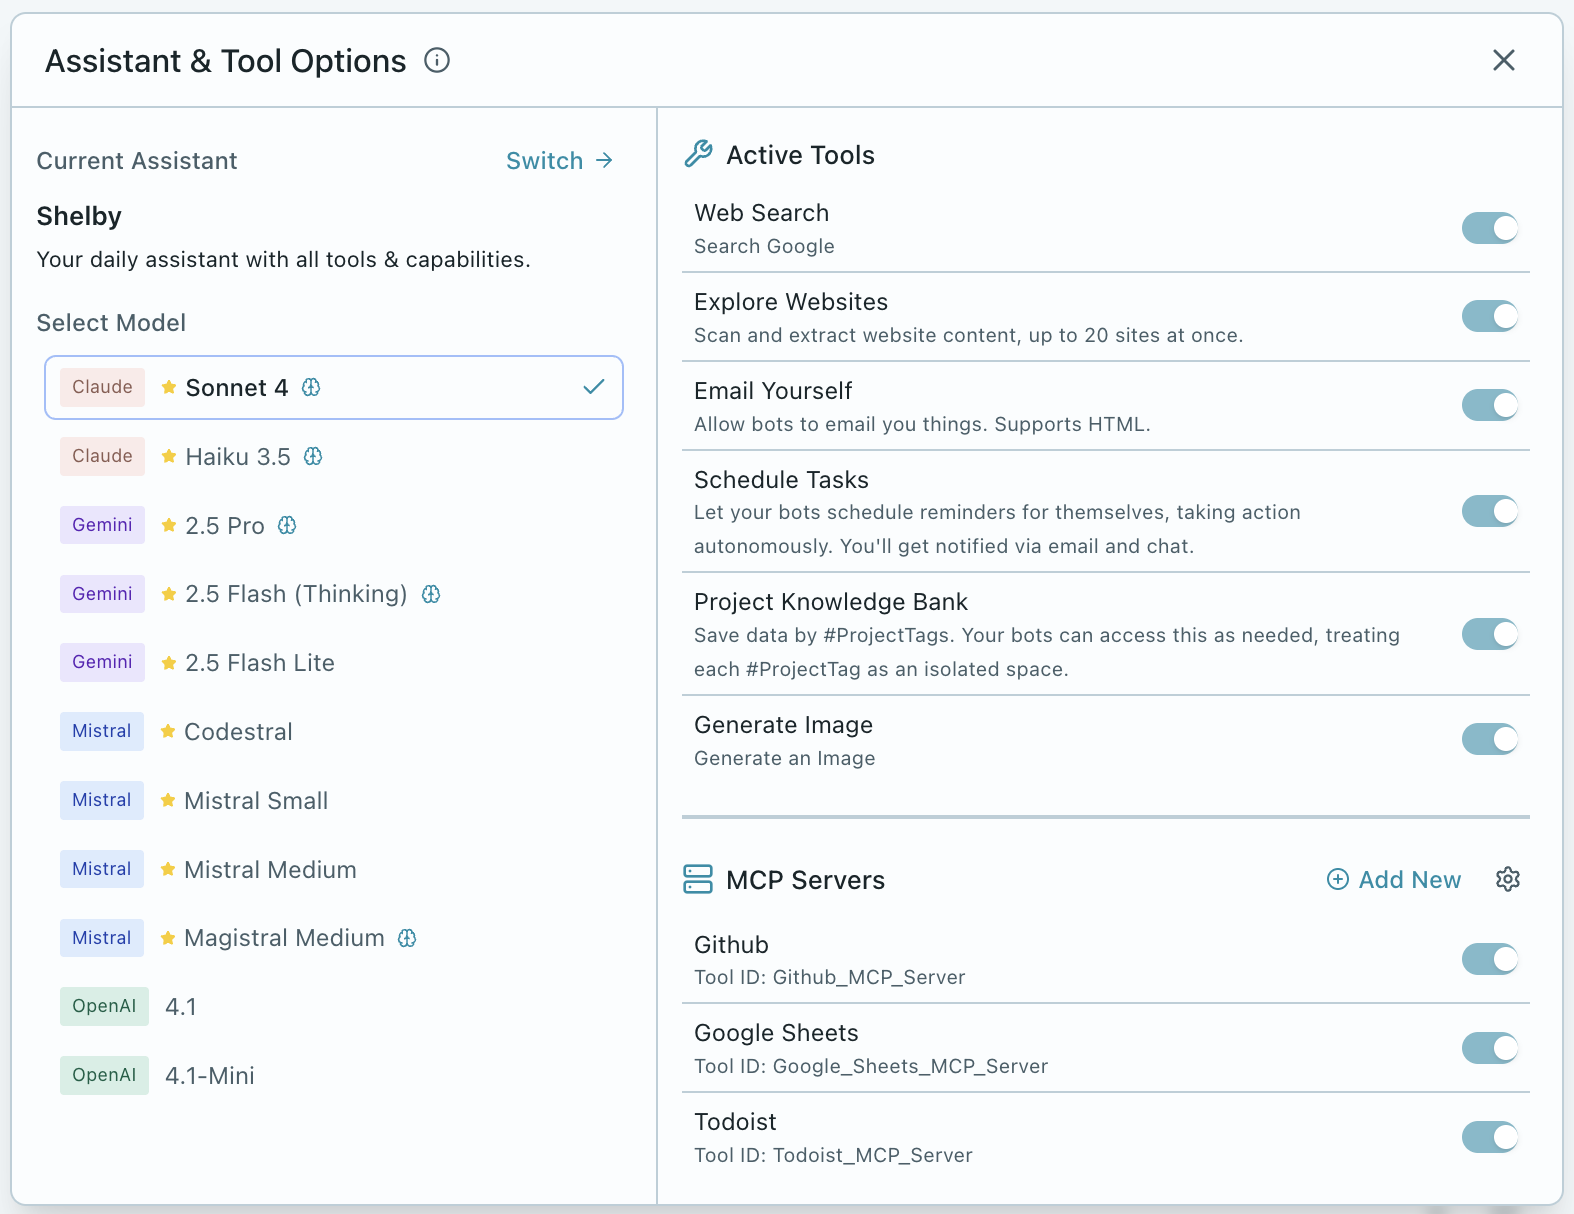The height and width of the screenshot is (1214, 1574).
Task: Pick the Magistral Medium model
Action: coord(334,938)
